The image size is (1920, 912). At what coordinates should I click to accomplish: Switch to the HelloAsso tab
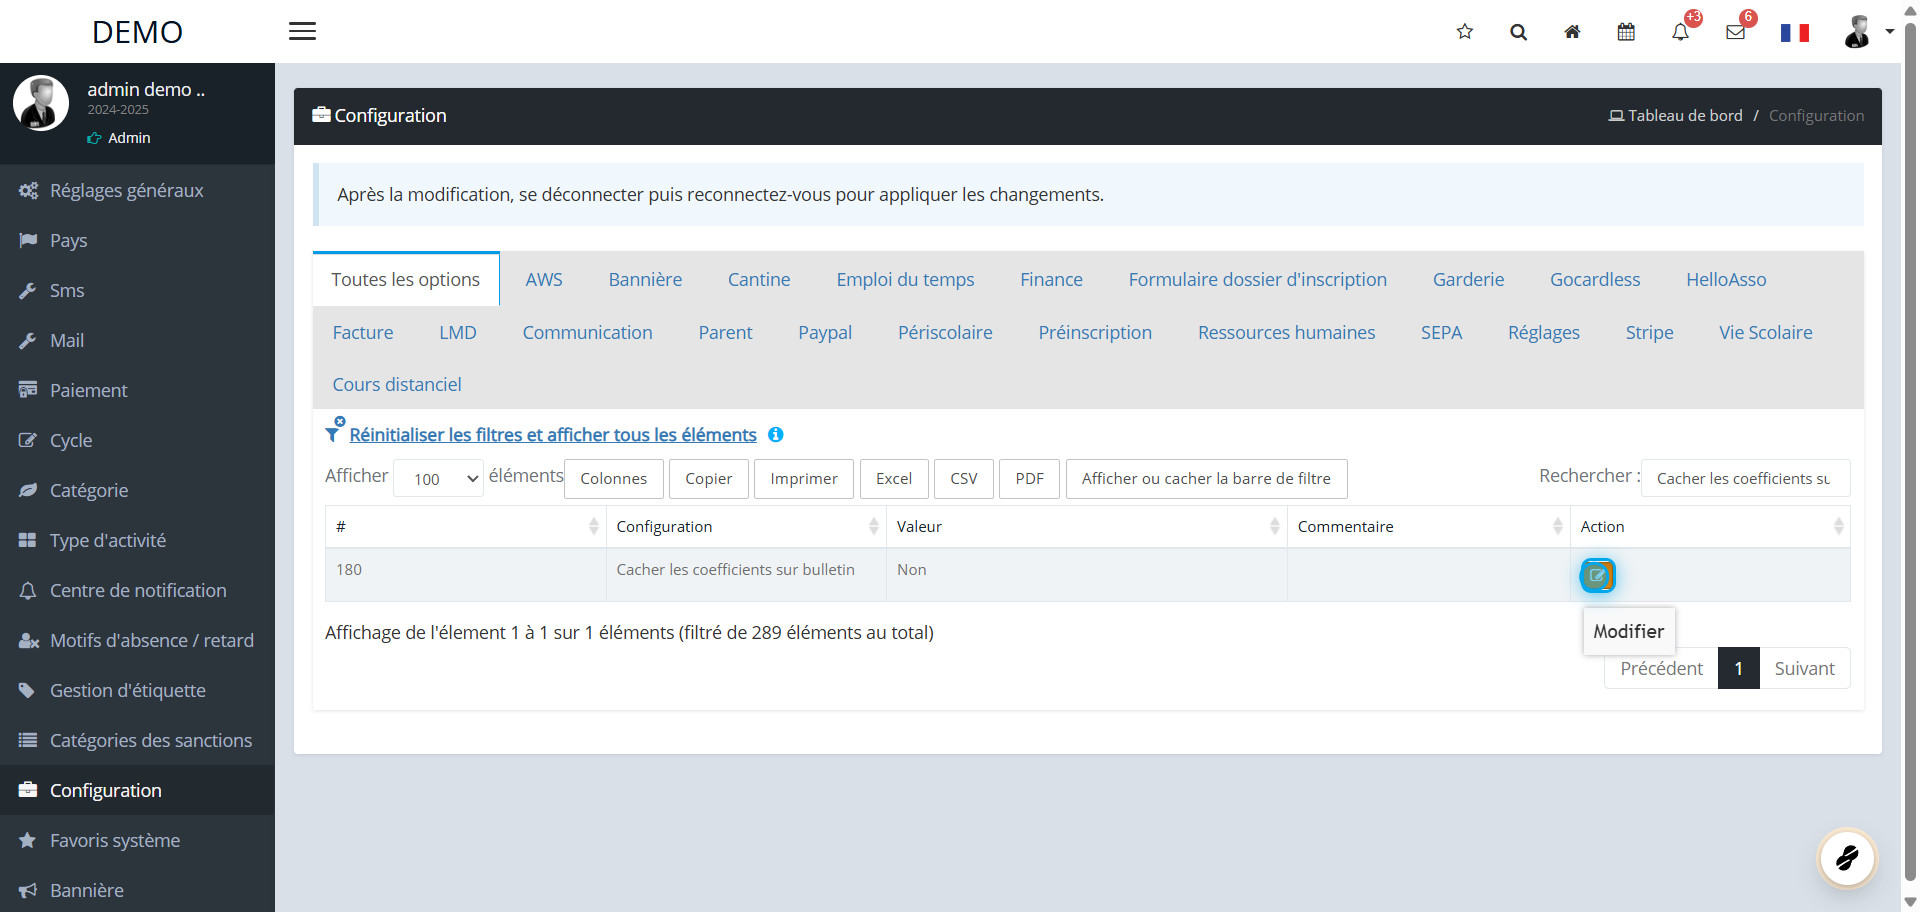coord(1726,279)
